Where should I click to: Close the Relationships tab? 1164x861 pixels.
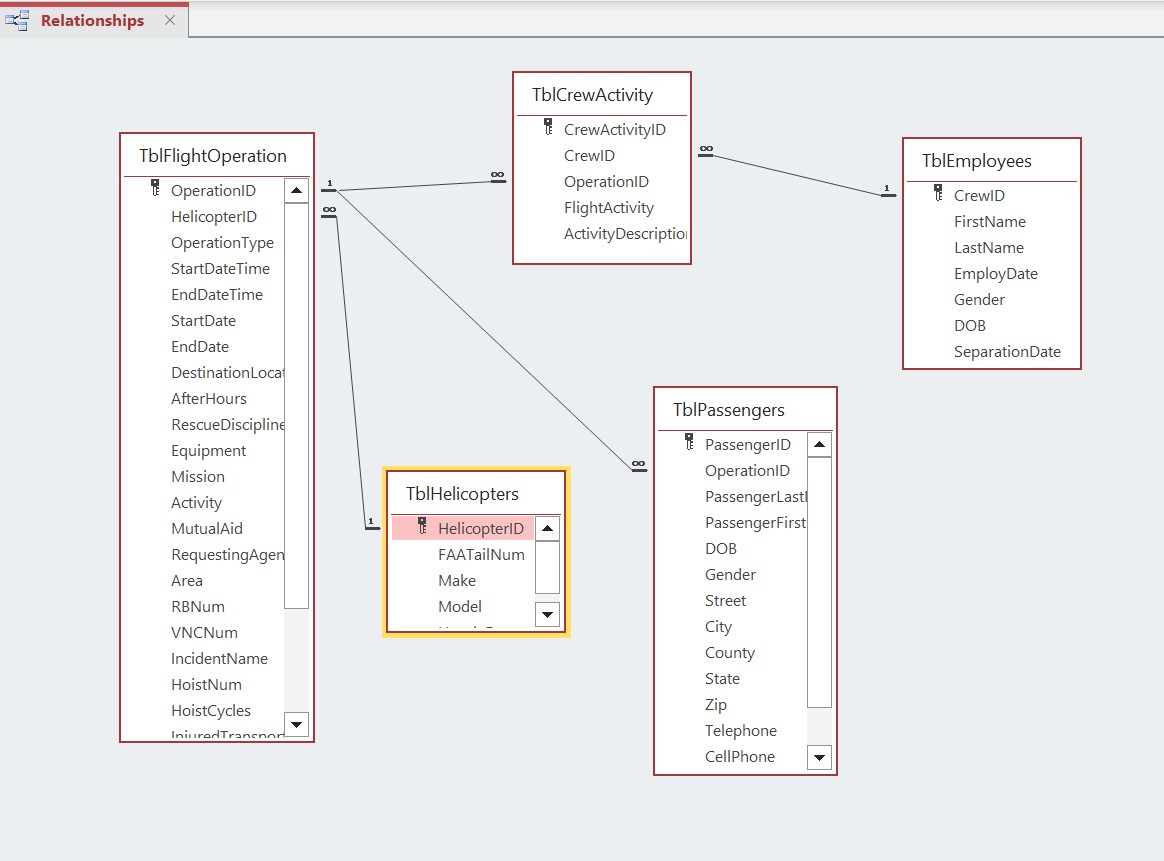(169, 20)
